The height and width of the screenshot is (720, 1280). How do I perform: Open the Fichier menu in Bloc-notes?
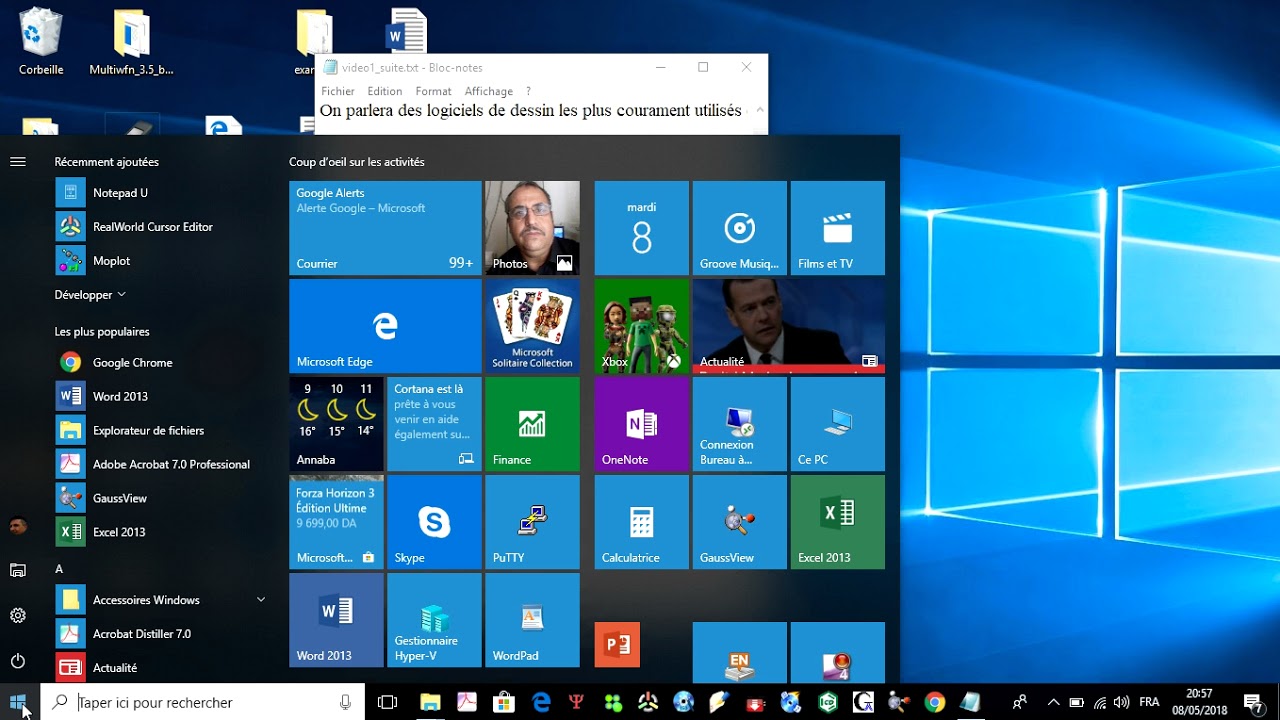pyautogui.click(x=338, y=91)
